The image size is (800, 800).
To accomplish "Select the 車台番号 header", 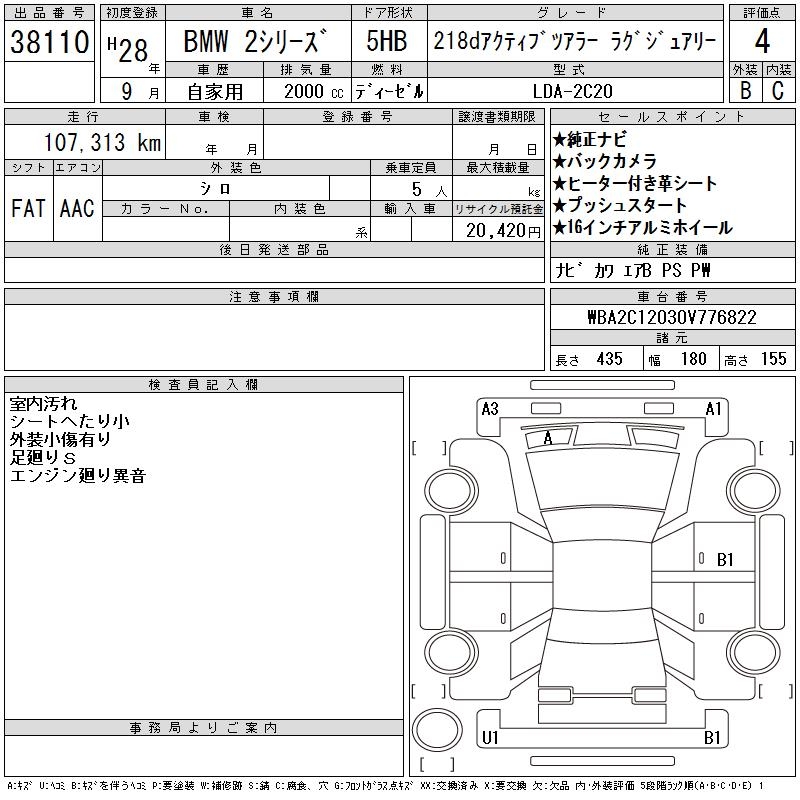I will click(672, 296).
